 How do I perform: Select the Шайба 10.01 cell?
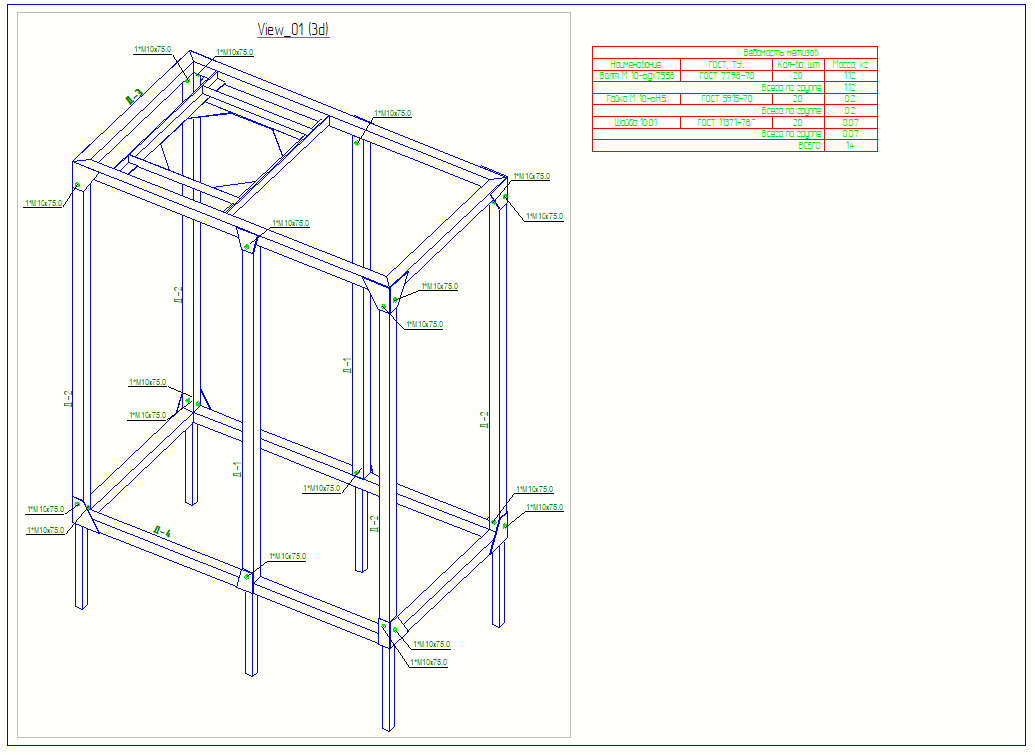(x=636, y=123)
